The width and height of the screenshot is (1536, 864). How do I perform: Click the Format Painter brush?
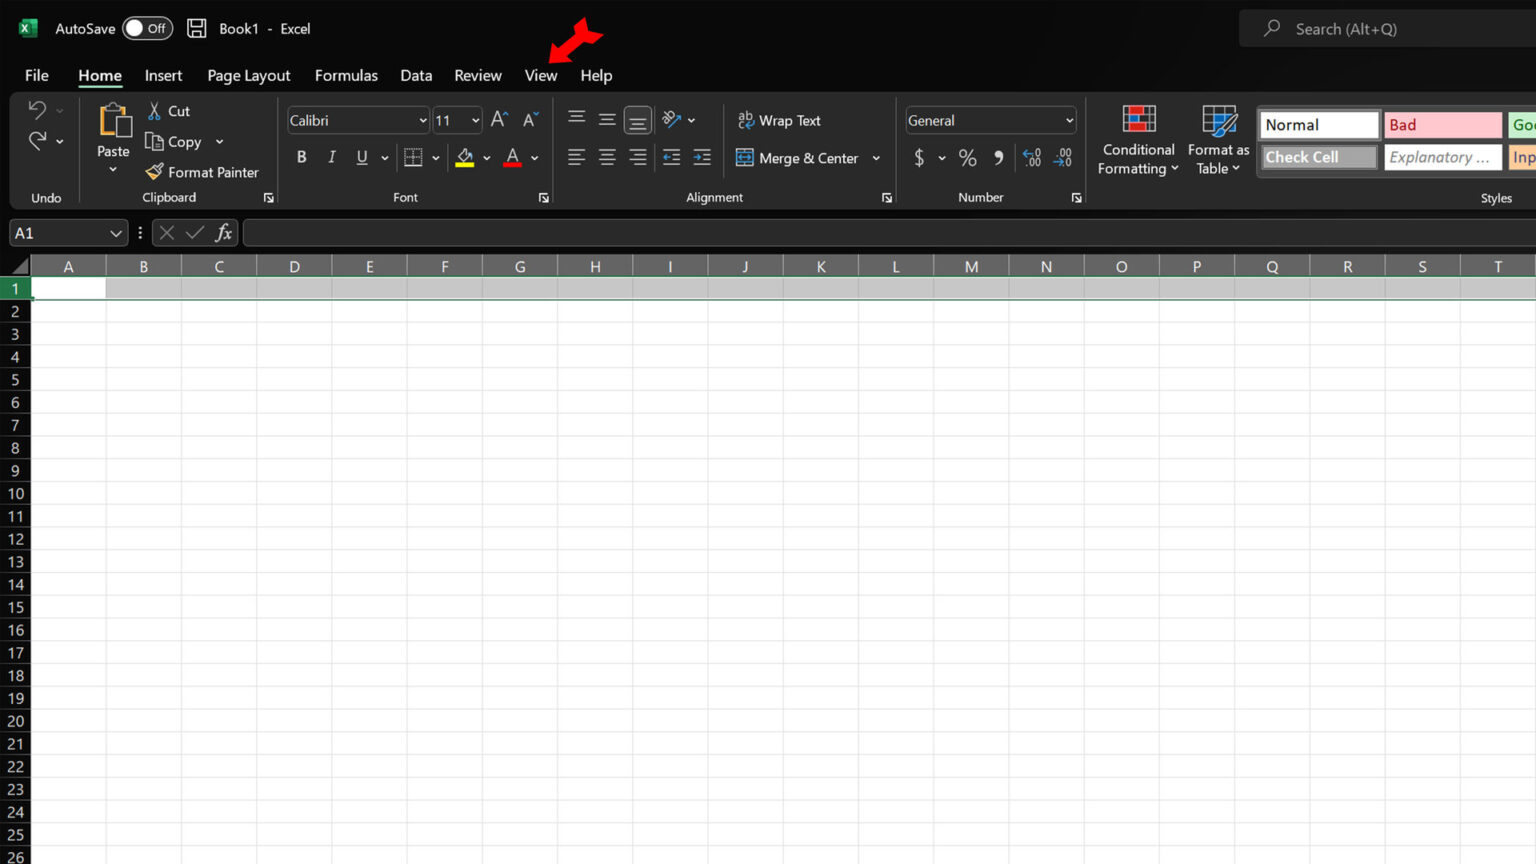(x=155, y=172)
